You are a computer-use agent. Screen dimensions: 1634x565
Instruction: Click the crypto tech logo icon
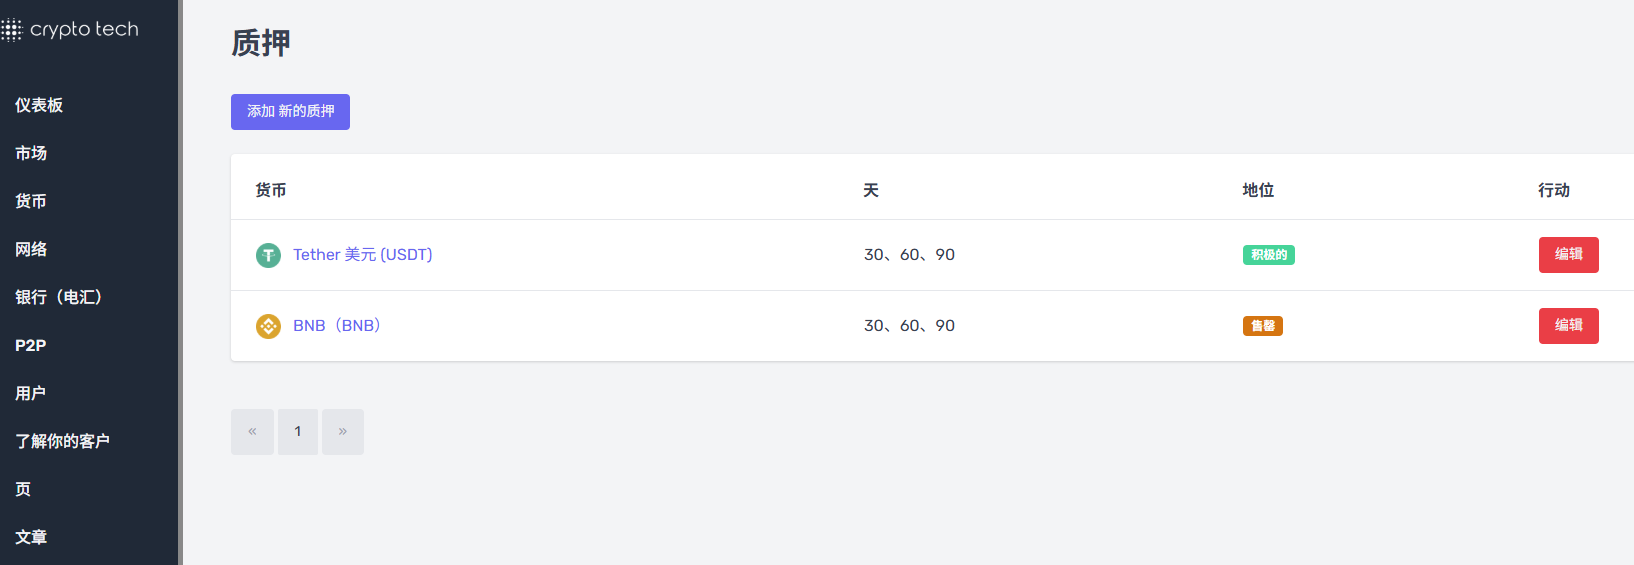pyautogui.click(x=11, y=30)
